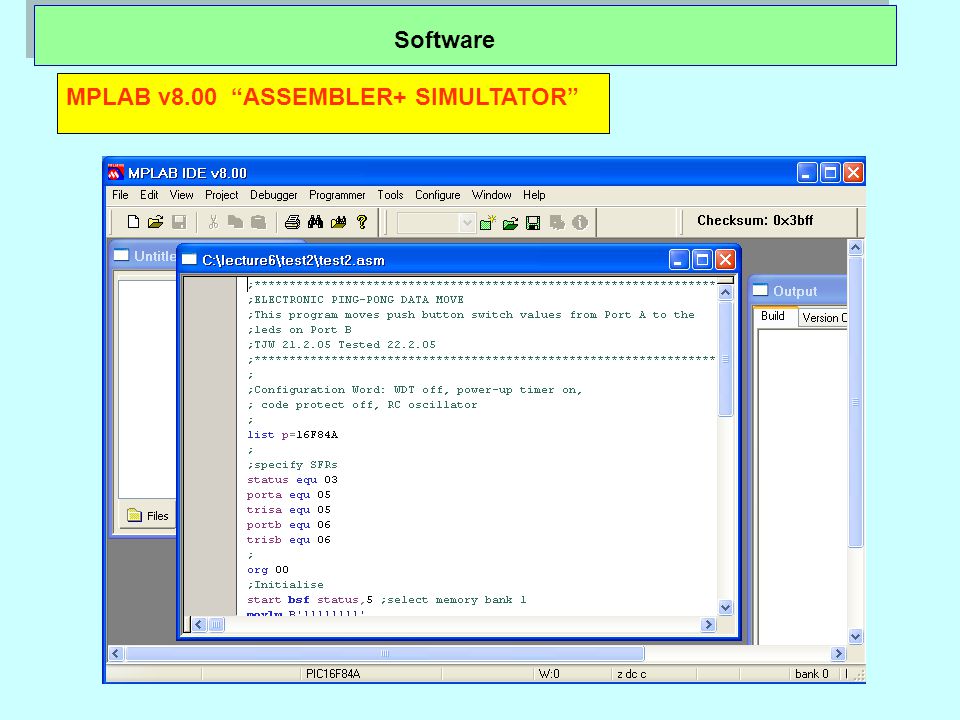960x720 pixels.
Task: Click the green Open Project folder icon
Action: pos(511,222)
